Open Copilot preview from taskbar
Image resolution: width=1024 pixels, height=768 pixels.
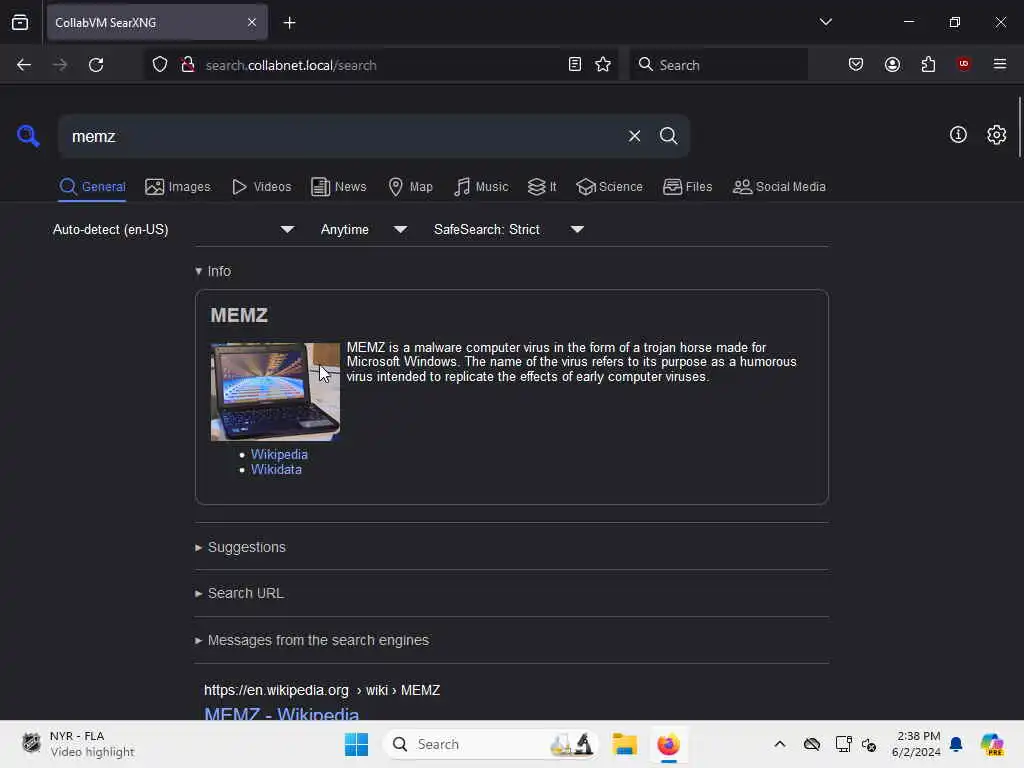tap(992, 744)
